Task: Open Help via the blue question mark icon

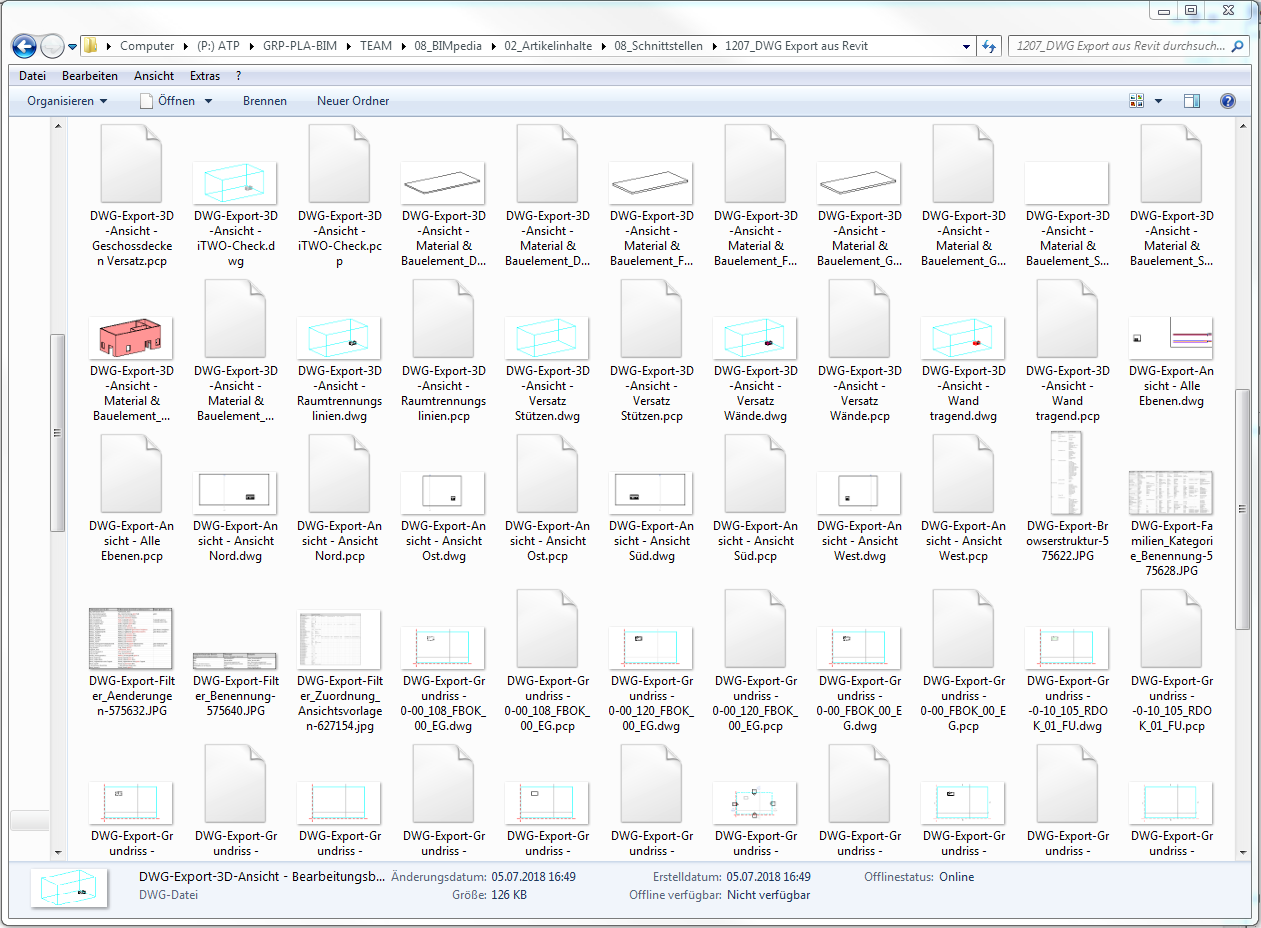Action: point(1227,100)
